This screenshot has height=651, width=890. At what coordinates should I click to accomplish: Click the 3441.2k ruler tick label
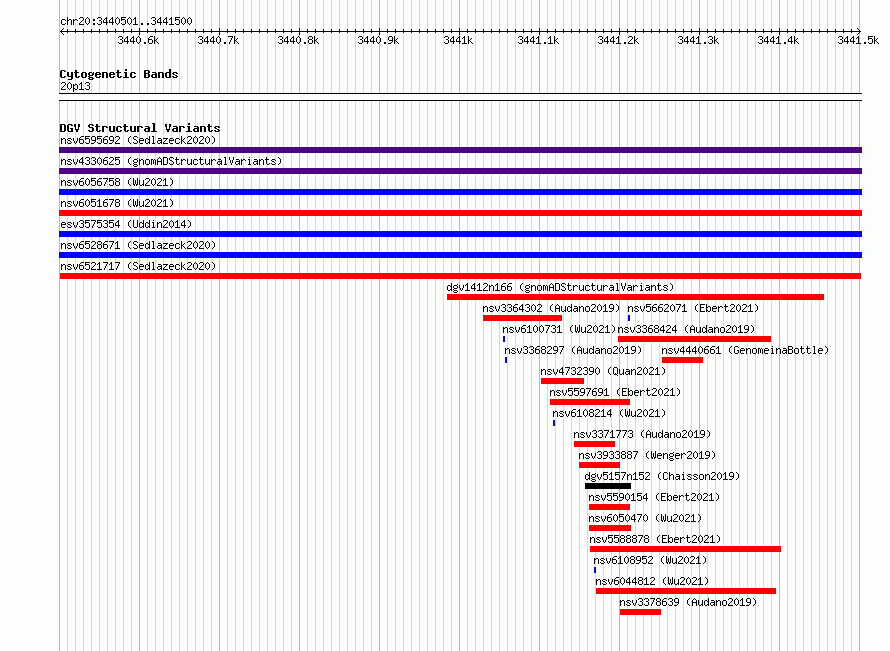pyautogui.click(x=618, y=40)
